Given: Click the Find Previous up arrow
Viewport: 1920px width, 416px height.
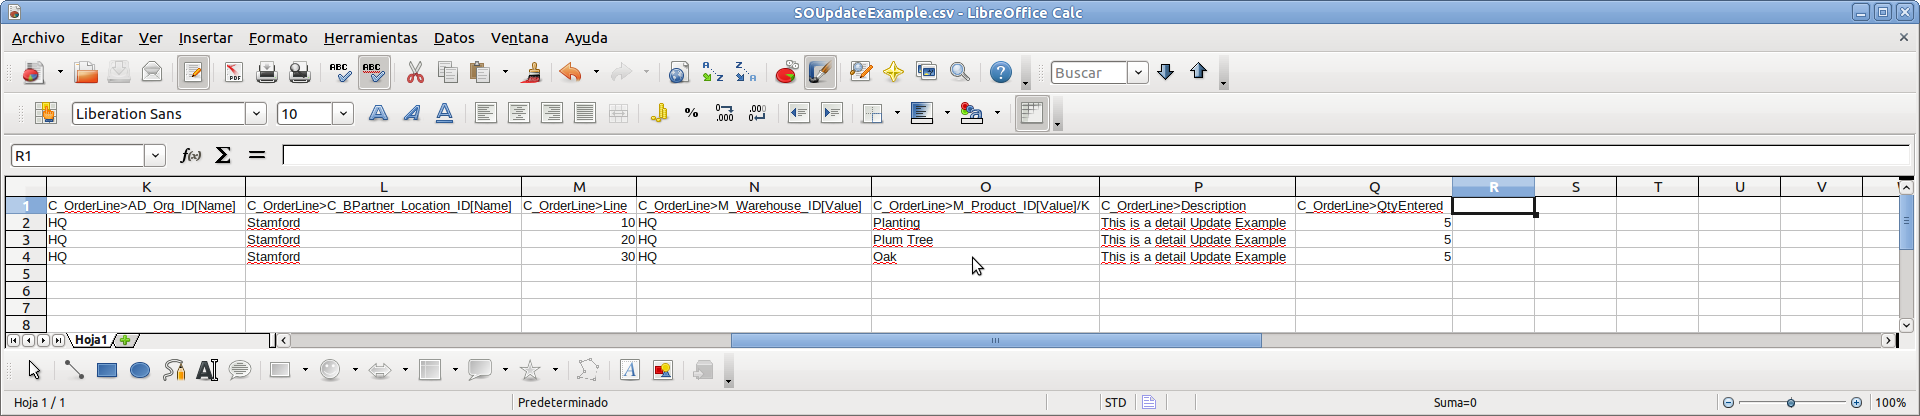Looking at the screenshot, I should coord(1198,72).
